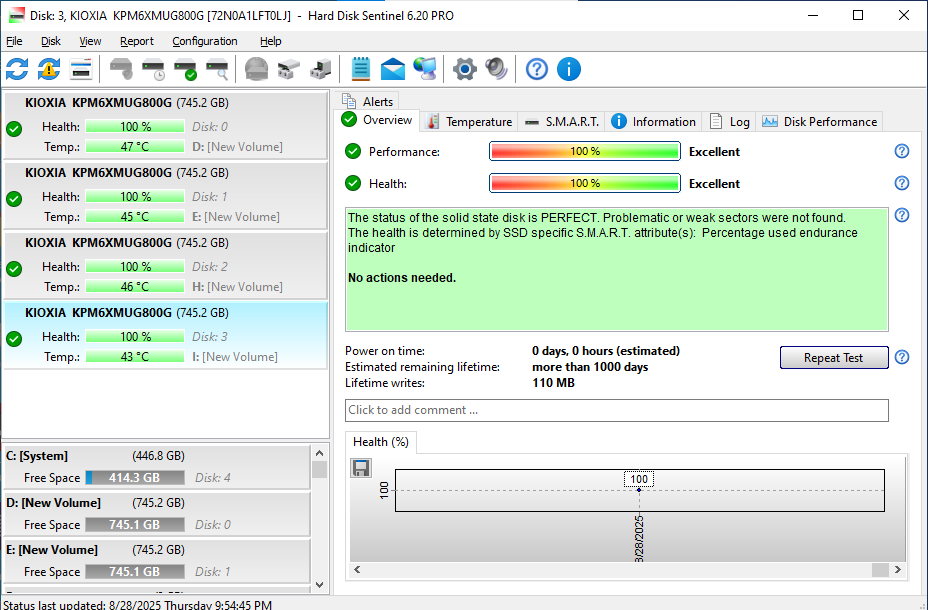Click the blue refresh arrows toolbar icon
The width and height of the screenshot is (928, 610).
point(17,69)
